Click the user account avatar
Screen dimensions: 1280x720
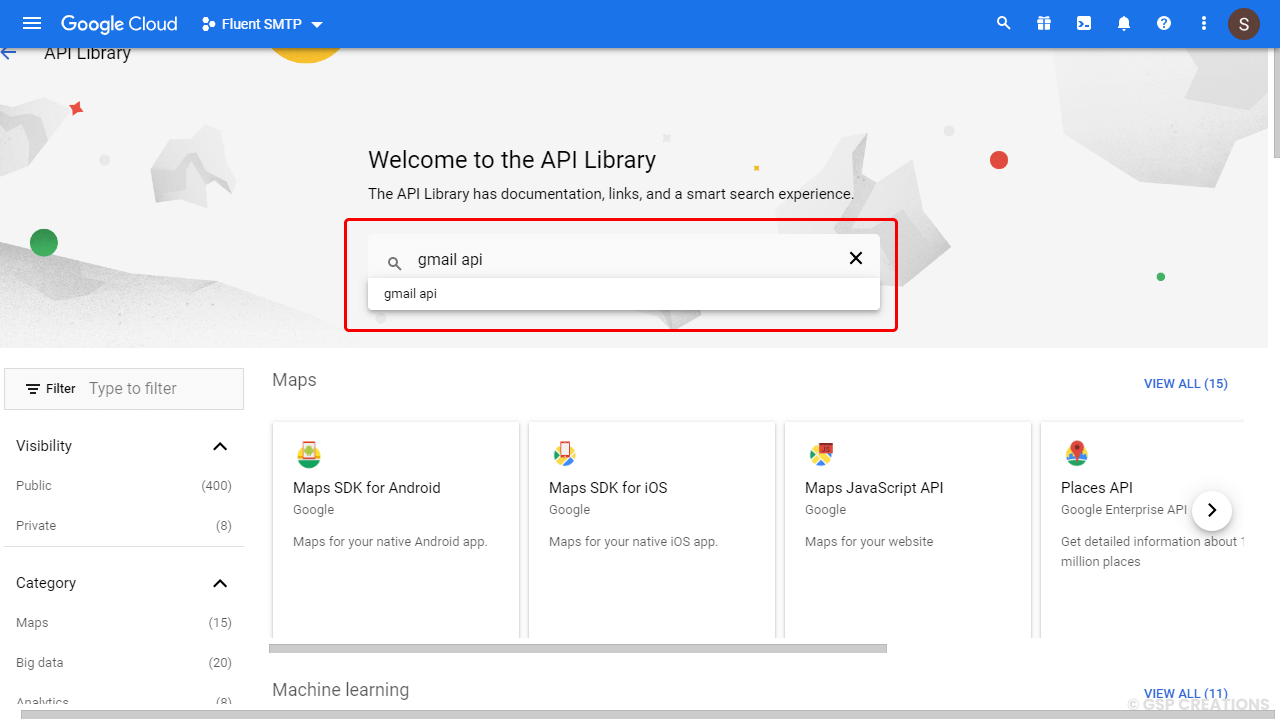[1244, 24]
